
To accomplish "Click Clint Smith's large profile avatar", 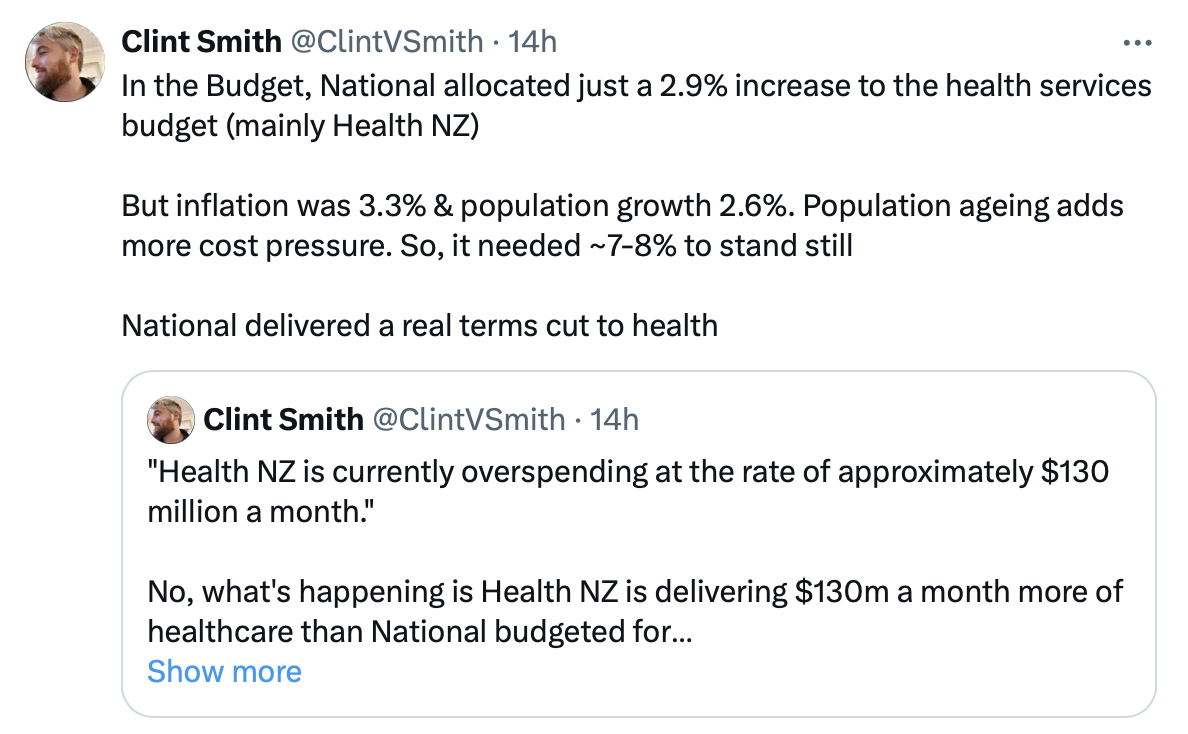I will tap(66, 62).
